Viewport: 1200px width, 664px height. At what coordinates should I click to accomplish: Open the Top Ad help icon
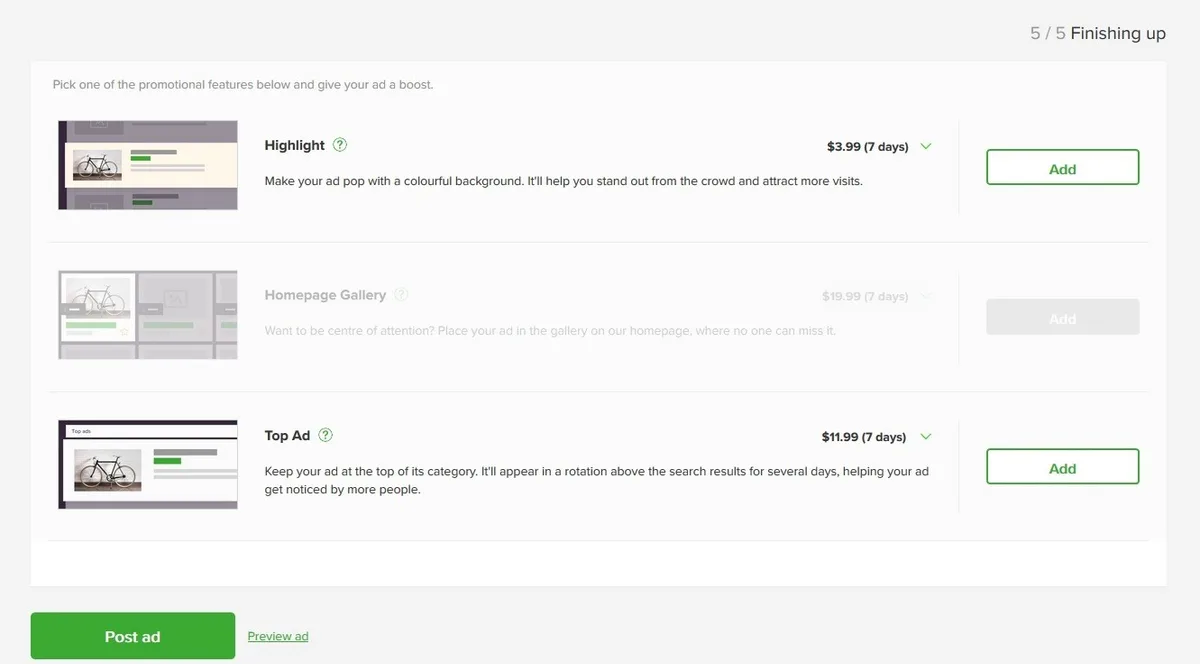323,435
